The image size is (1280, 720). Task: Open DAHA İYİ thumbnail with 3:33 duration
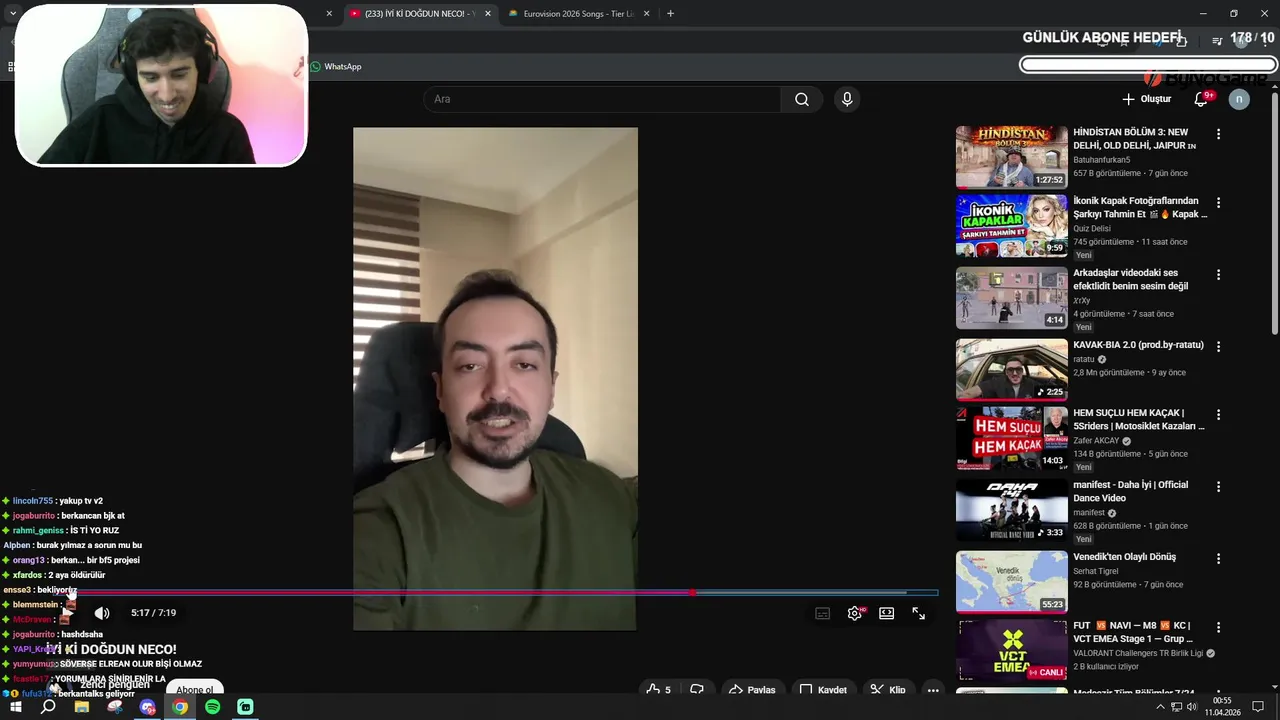coord(1012,510)
